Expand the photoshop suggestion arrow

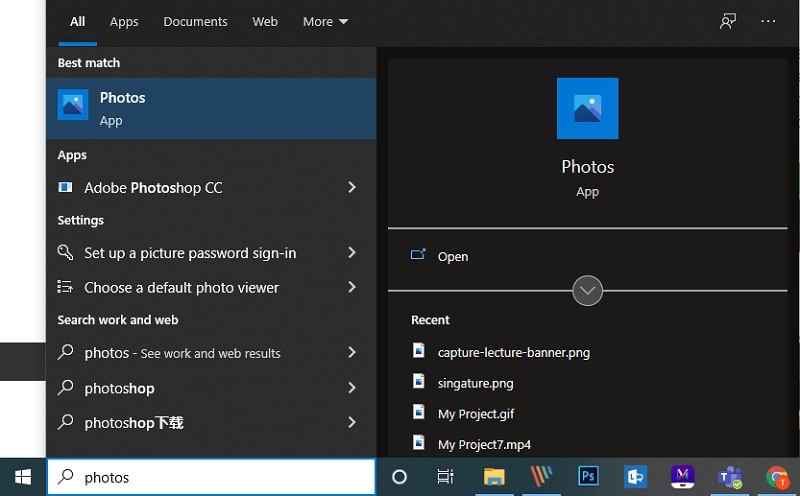tap(352, 387)
